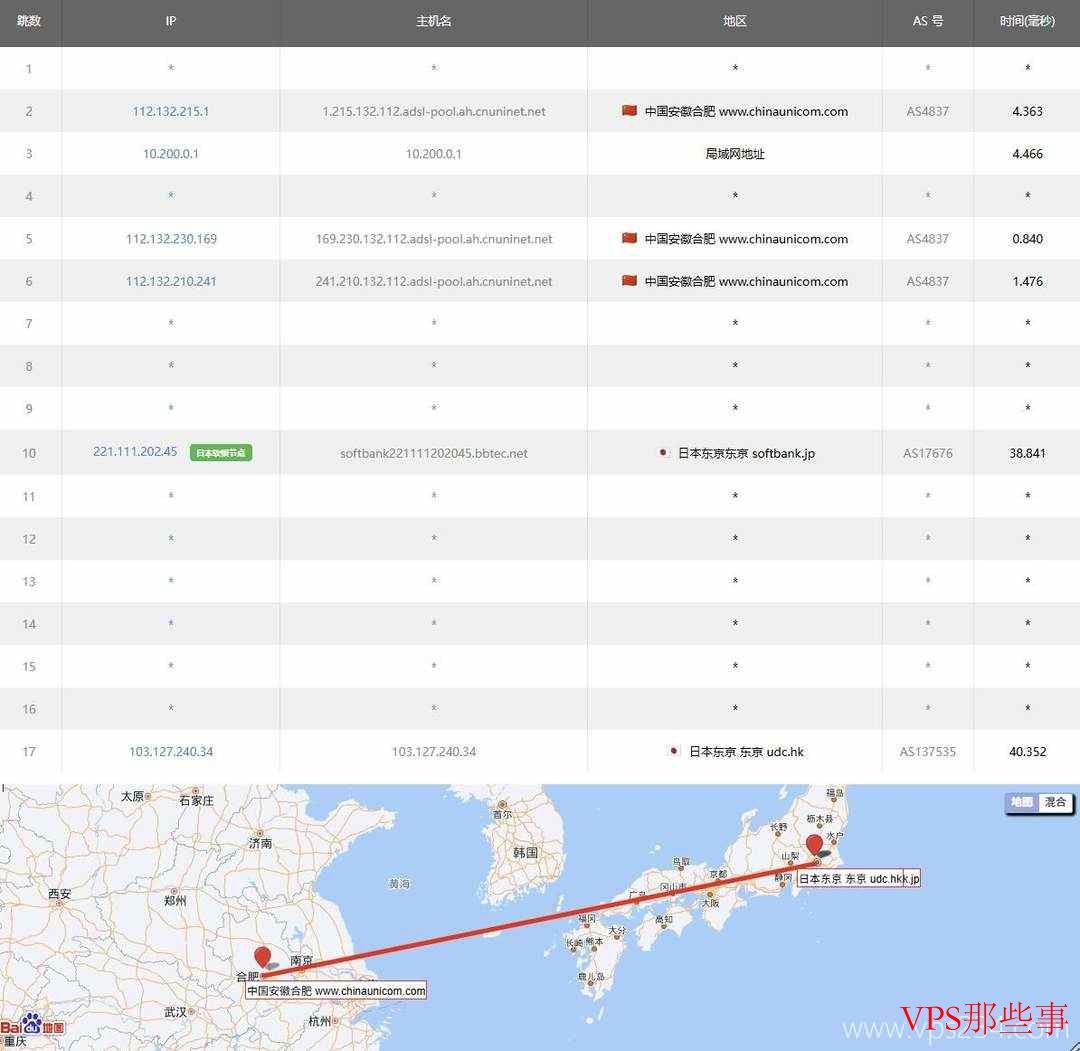This screenshot has height=1051, width=1080.
Task: Open IP link 221.111.202.45
Action: pos(135,452)
